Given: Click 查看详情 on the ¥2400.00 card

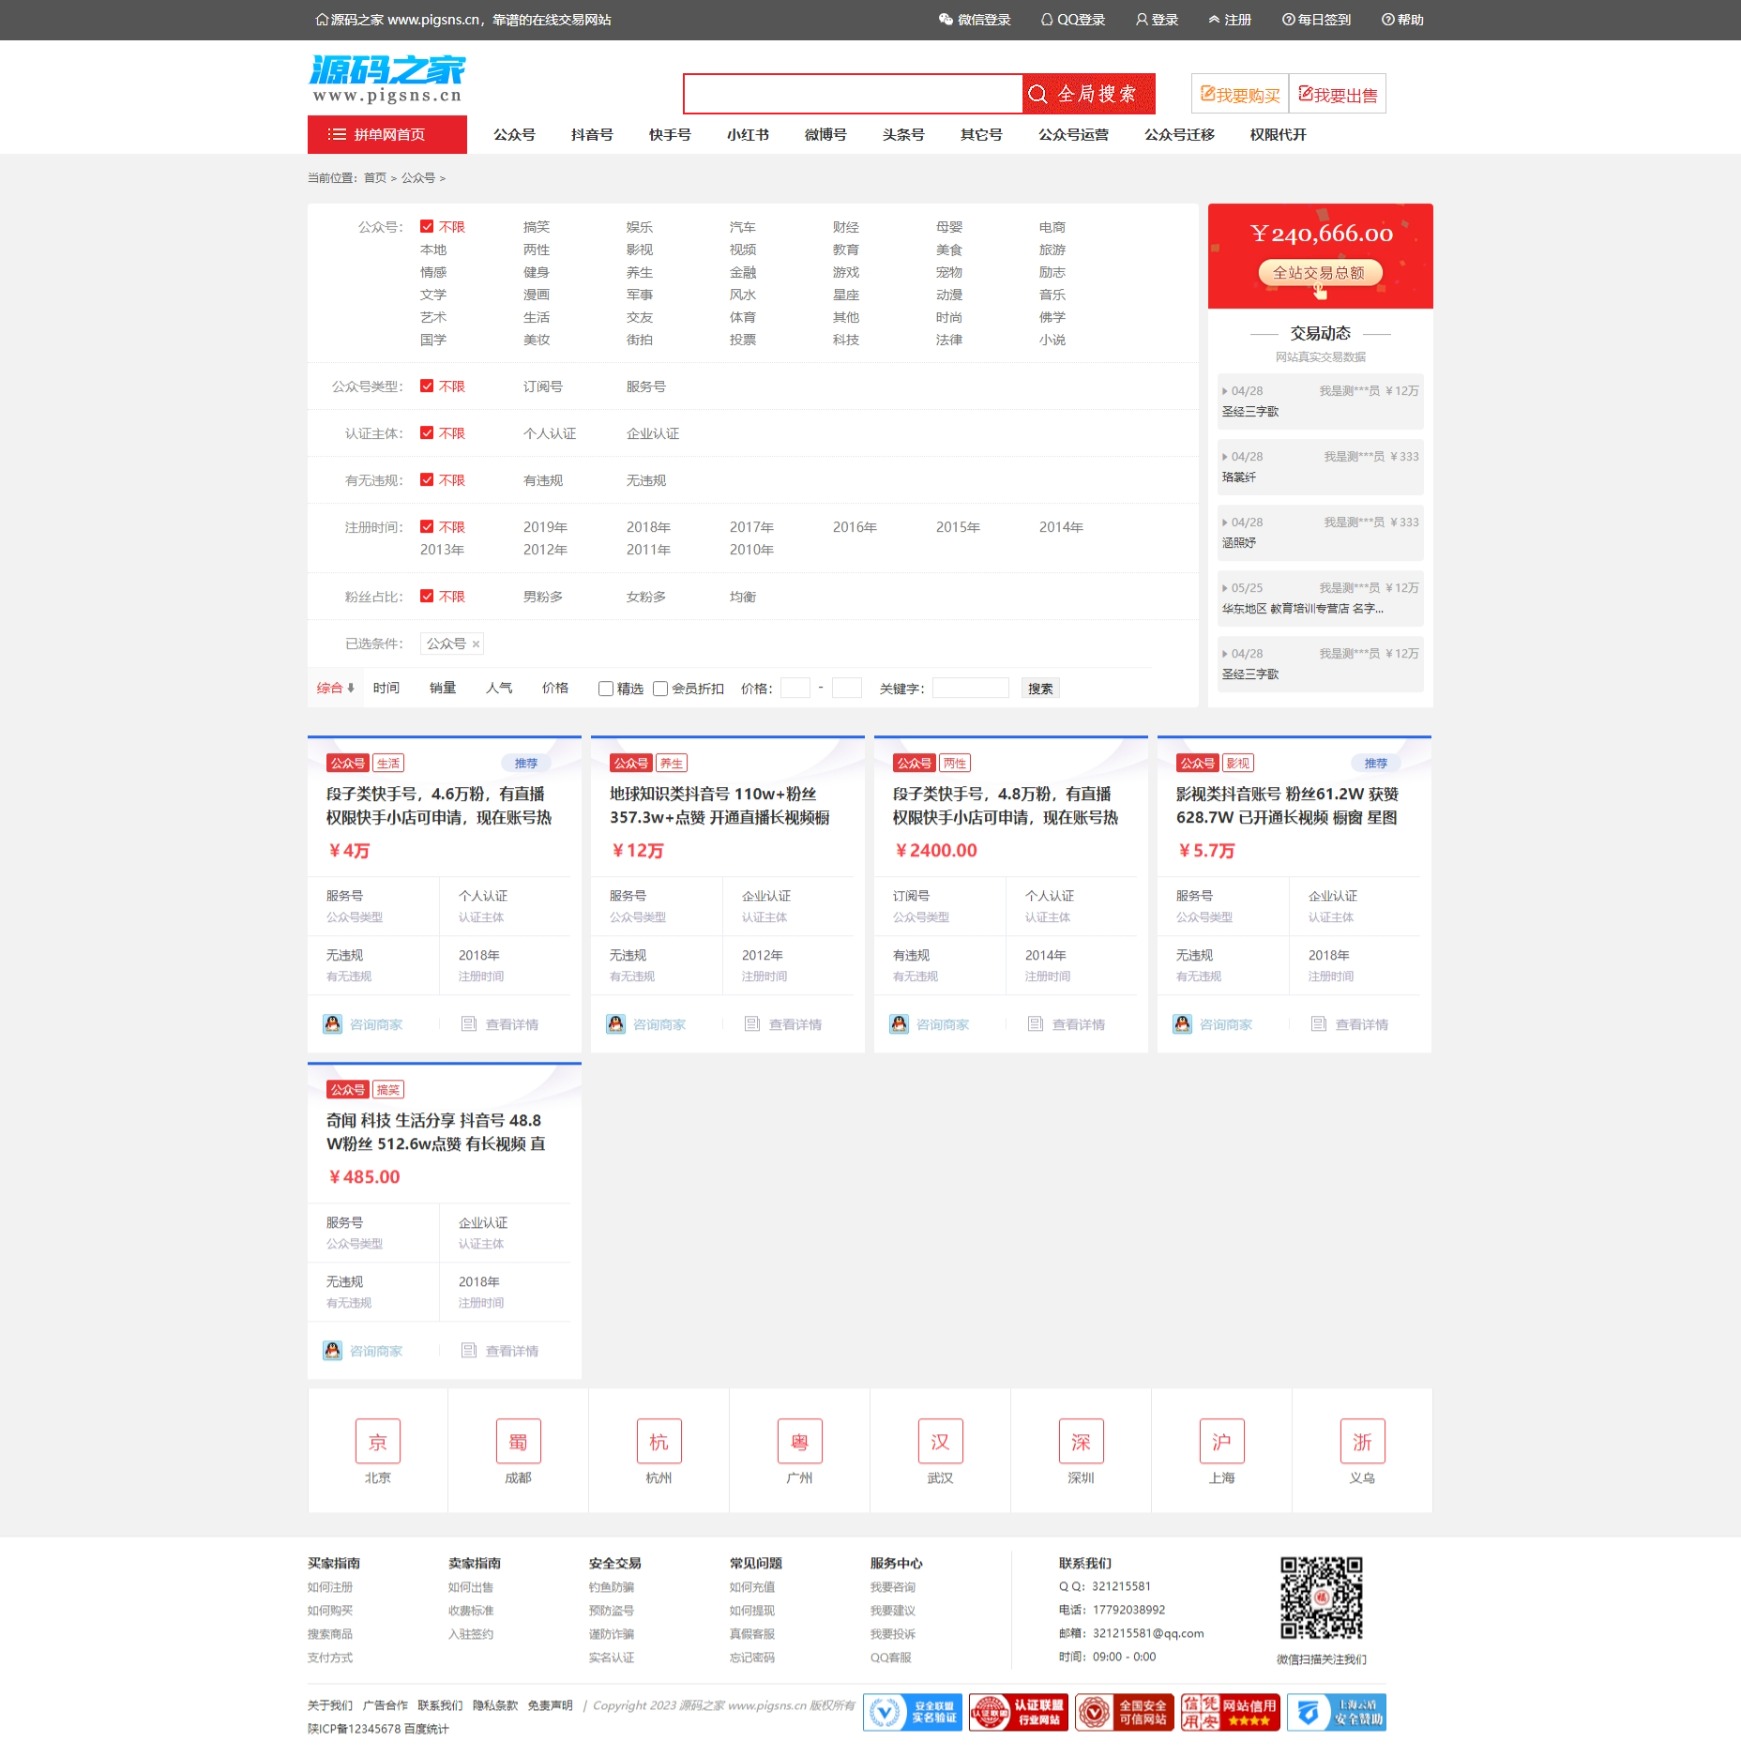Looking at the screenshot, I should click(1066, 1025).
